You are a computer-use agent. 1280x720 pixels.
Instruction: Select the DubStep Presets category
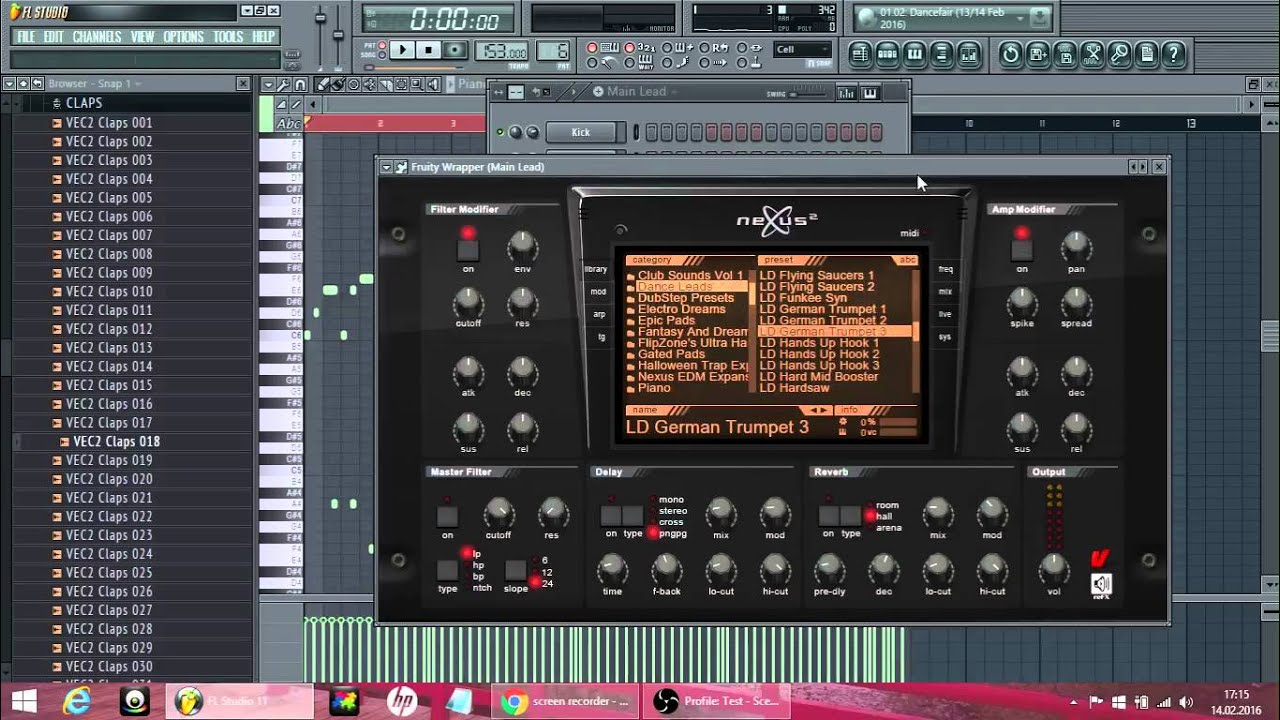pyautogui.click(x=688, y=298)
